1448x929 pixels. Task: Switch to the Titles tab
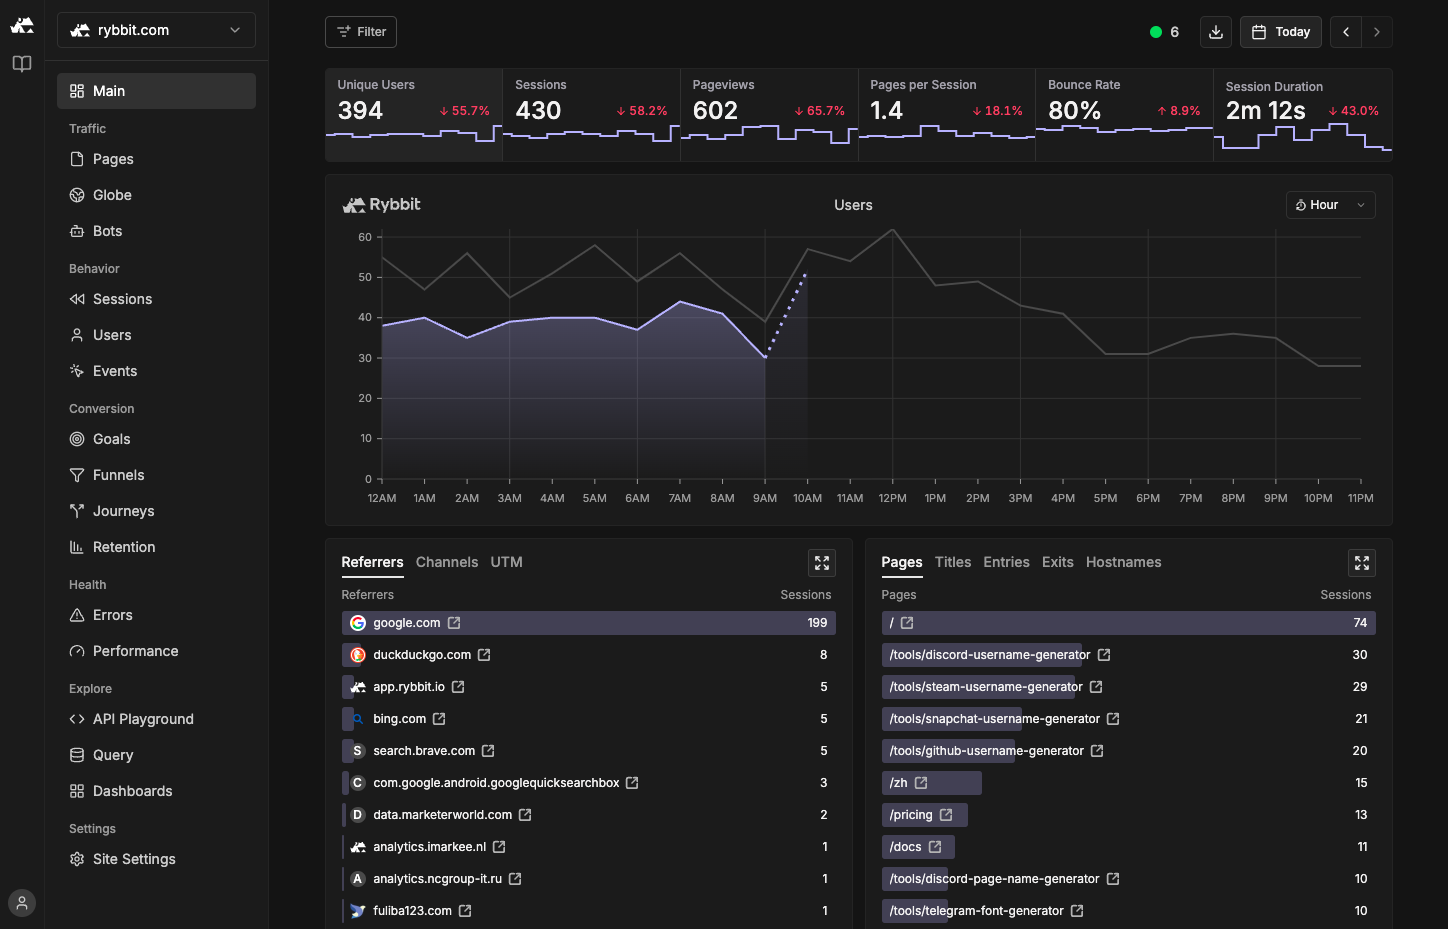pyautogui.click(x=953, y=562)
